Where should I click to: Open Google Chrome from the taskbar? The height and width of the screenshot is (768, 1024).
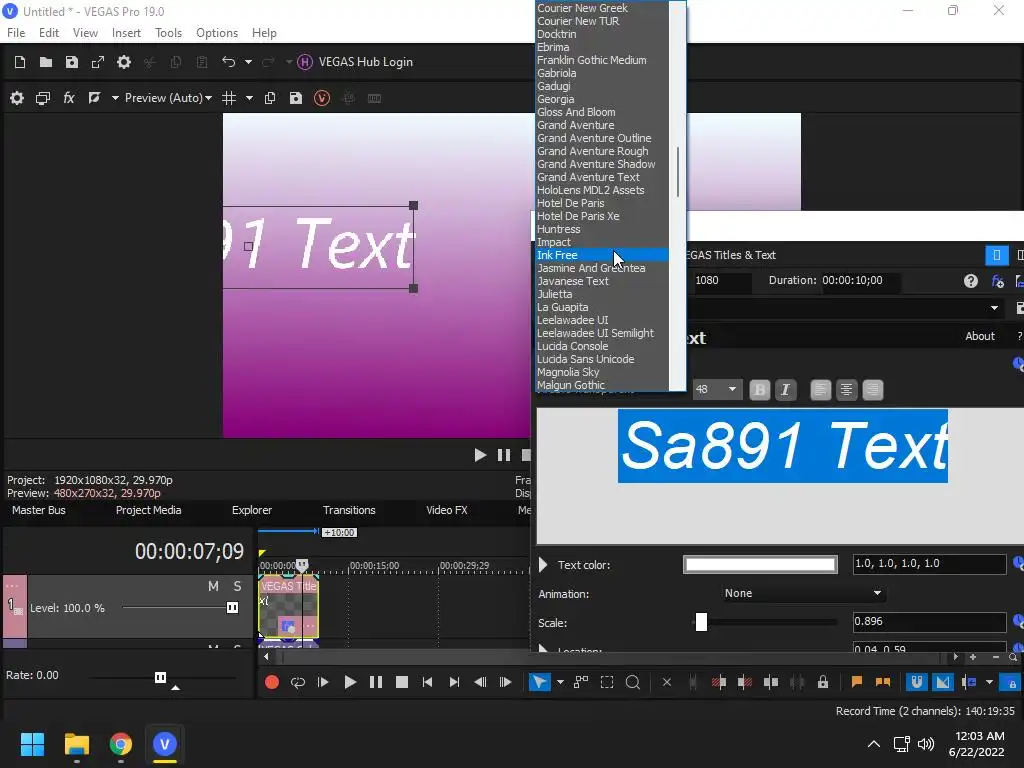point(121,744)
